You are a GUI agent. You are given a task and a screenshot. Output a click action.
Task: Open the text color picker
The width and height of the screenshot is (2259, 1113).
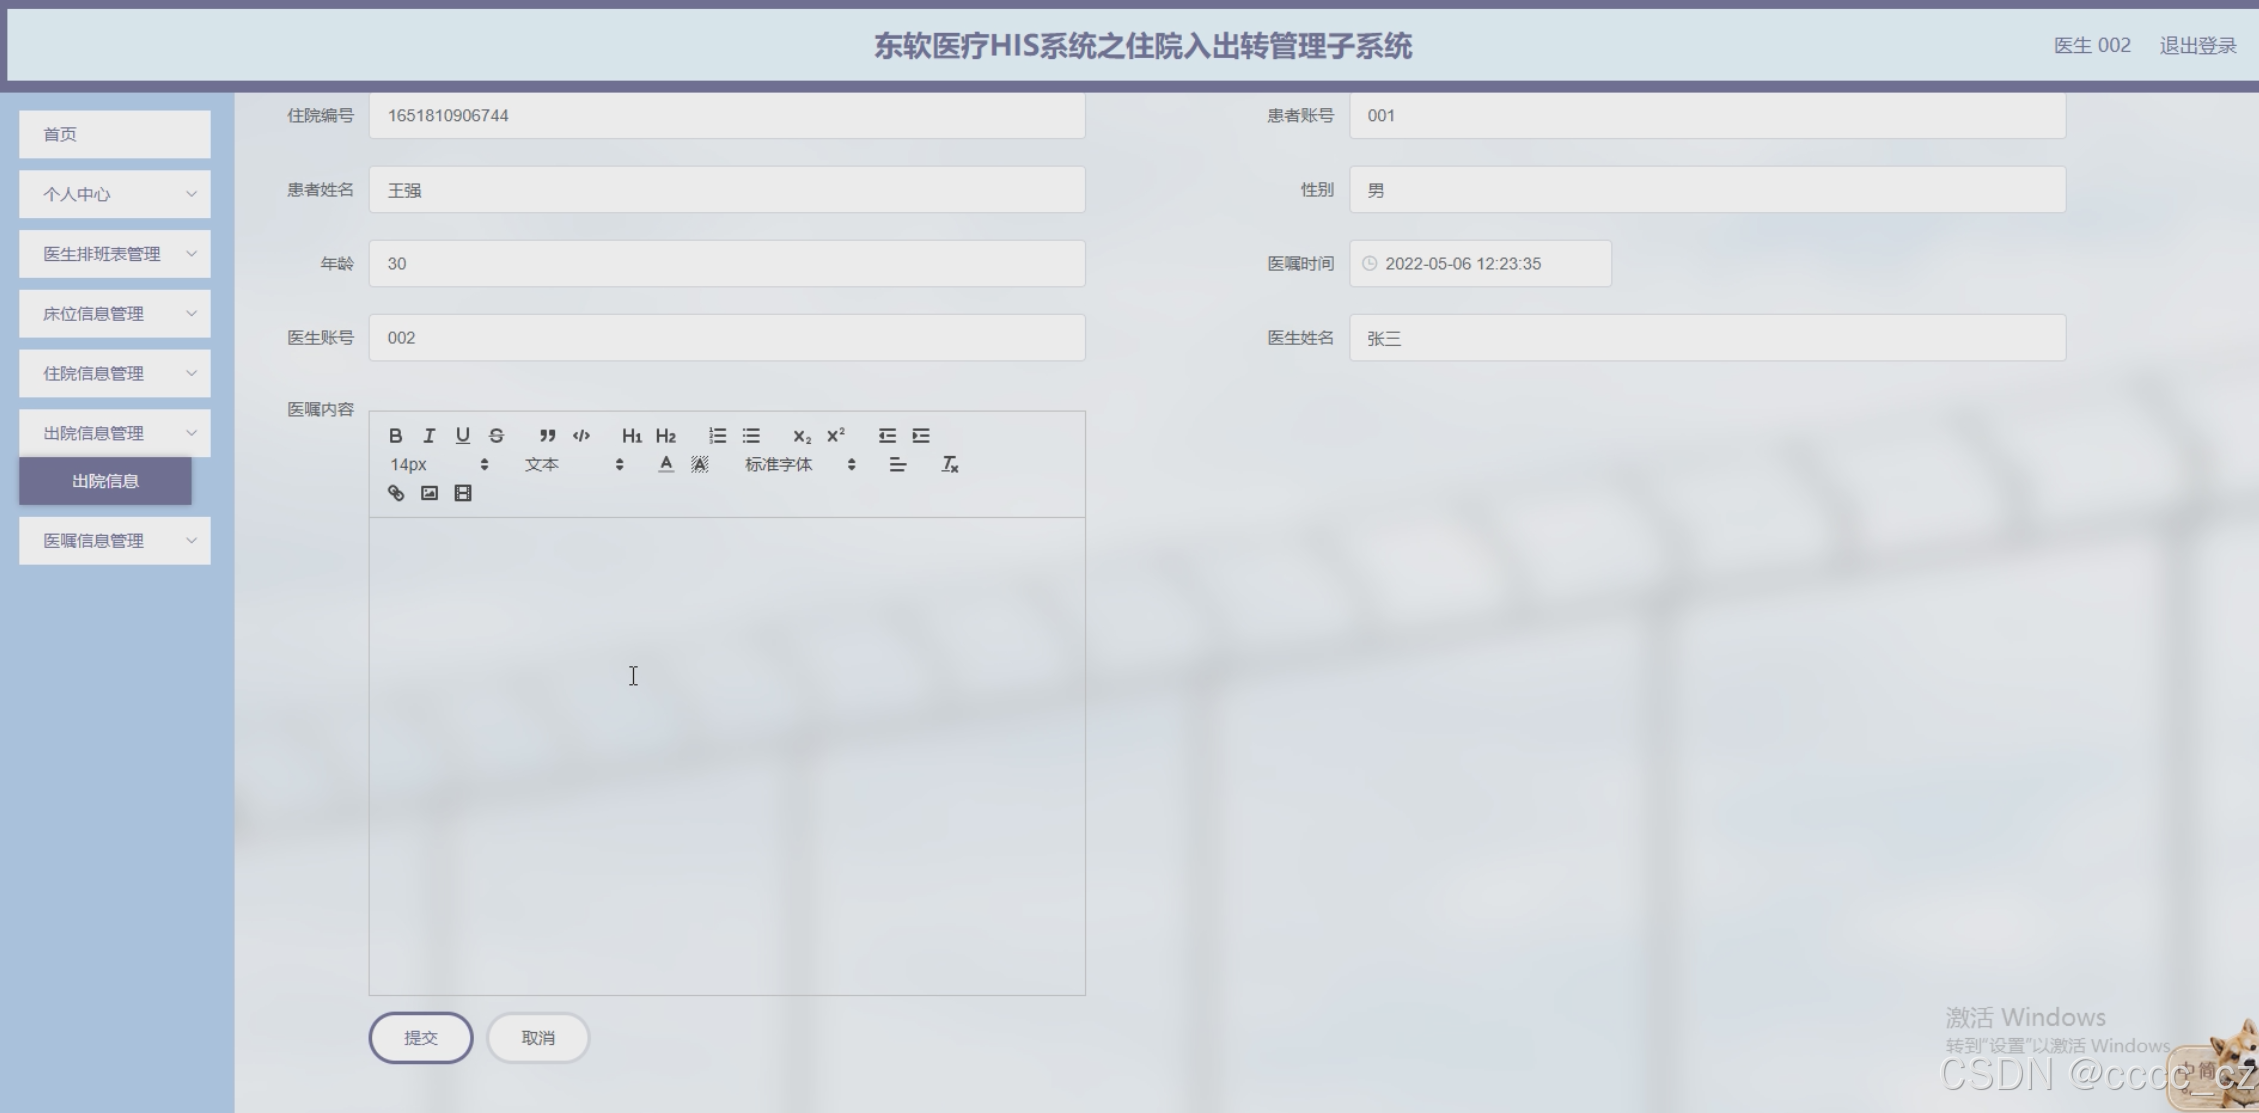click(666, 465)
